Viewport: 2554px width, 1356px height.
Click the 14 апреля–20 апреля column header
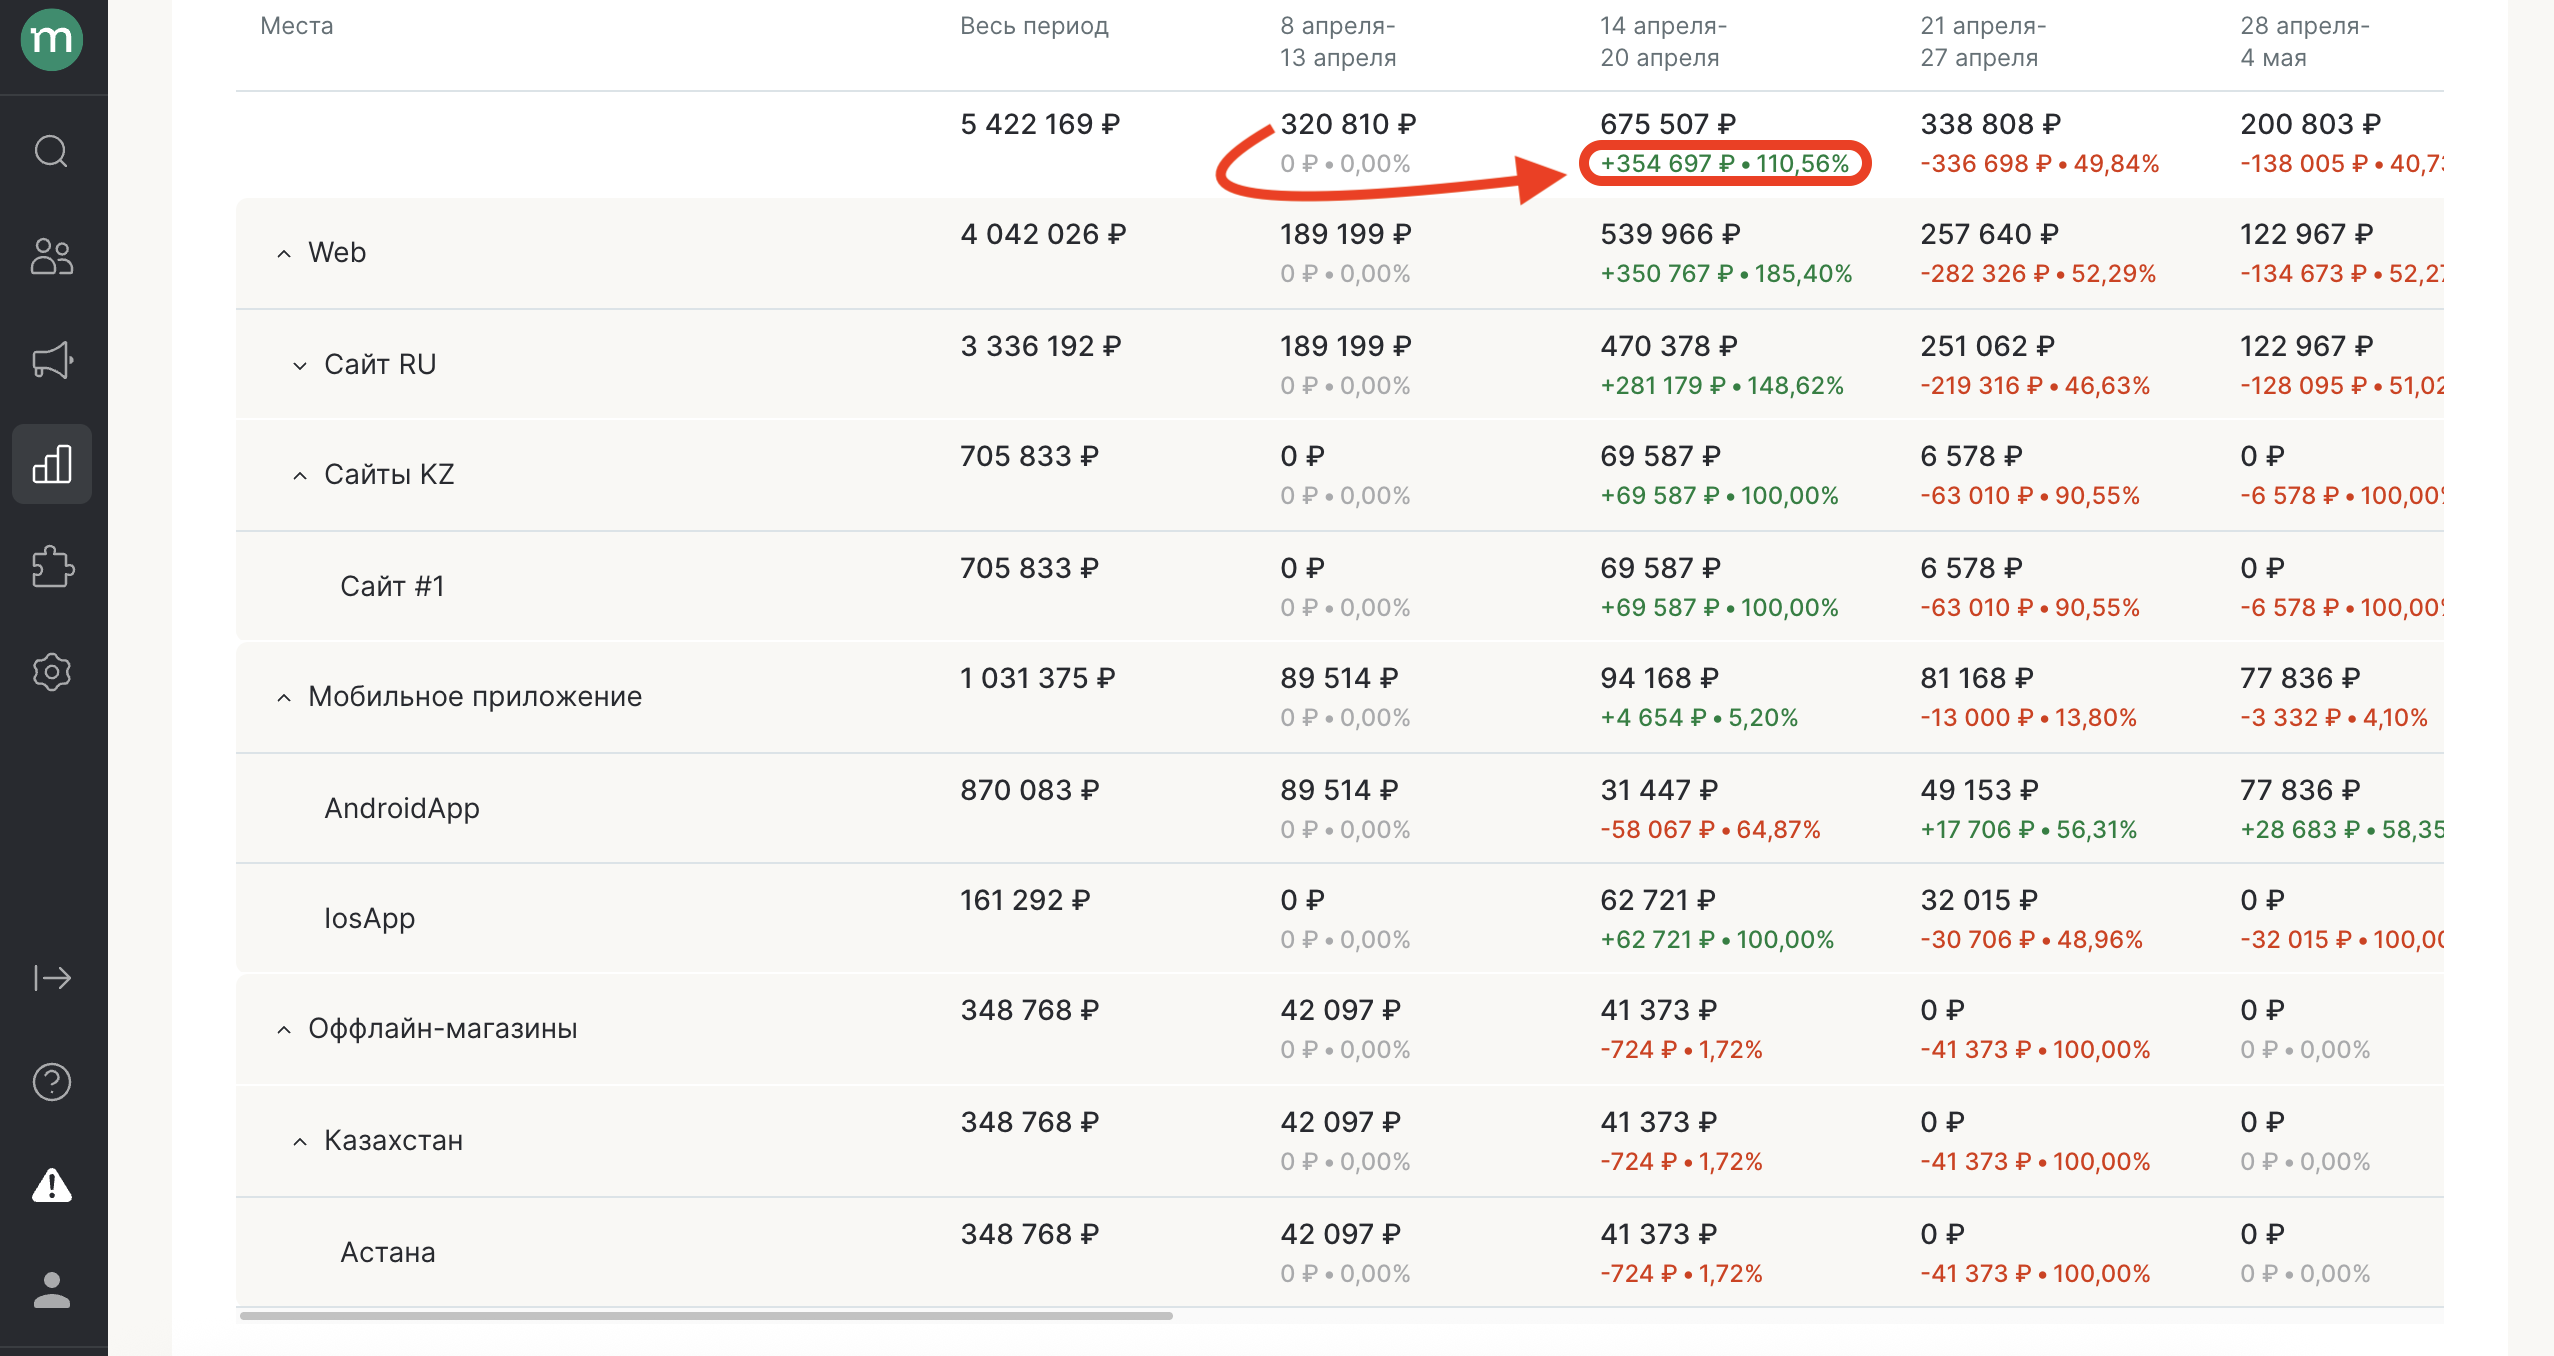point(1663,42)
